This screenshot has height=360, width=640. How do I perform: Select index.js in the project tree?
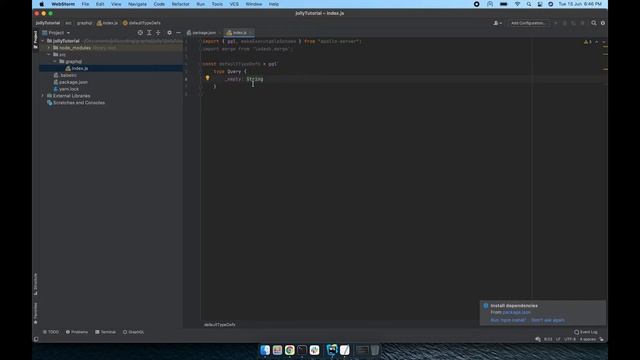[77, 69]
